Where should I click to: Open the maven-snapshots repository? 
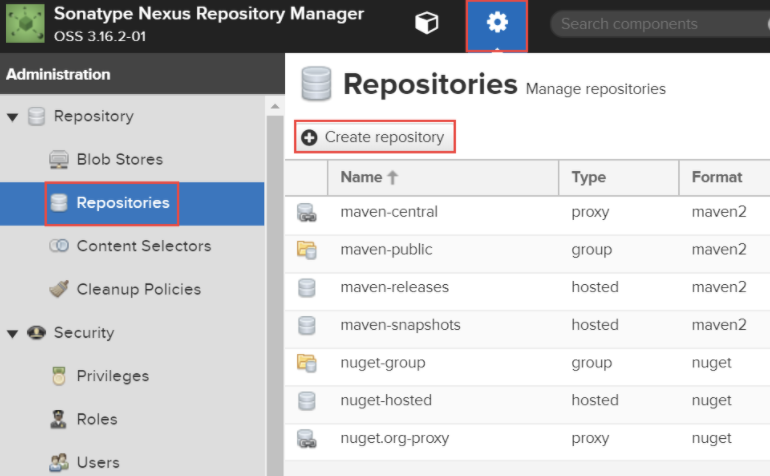tap(400, 325)
